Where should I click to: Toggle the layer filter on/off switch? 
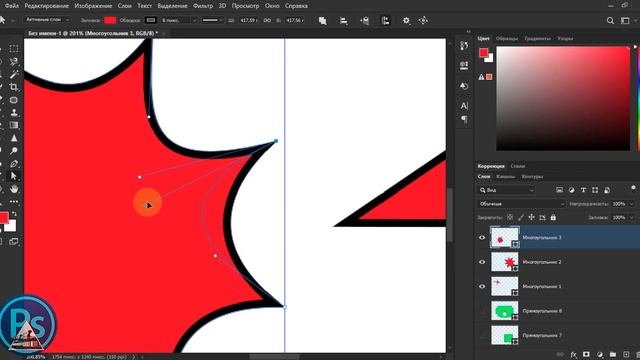click(x=633, y=189)
